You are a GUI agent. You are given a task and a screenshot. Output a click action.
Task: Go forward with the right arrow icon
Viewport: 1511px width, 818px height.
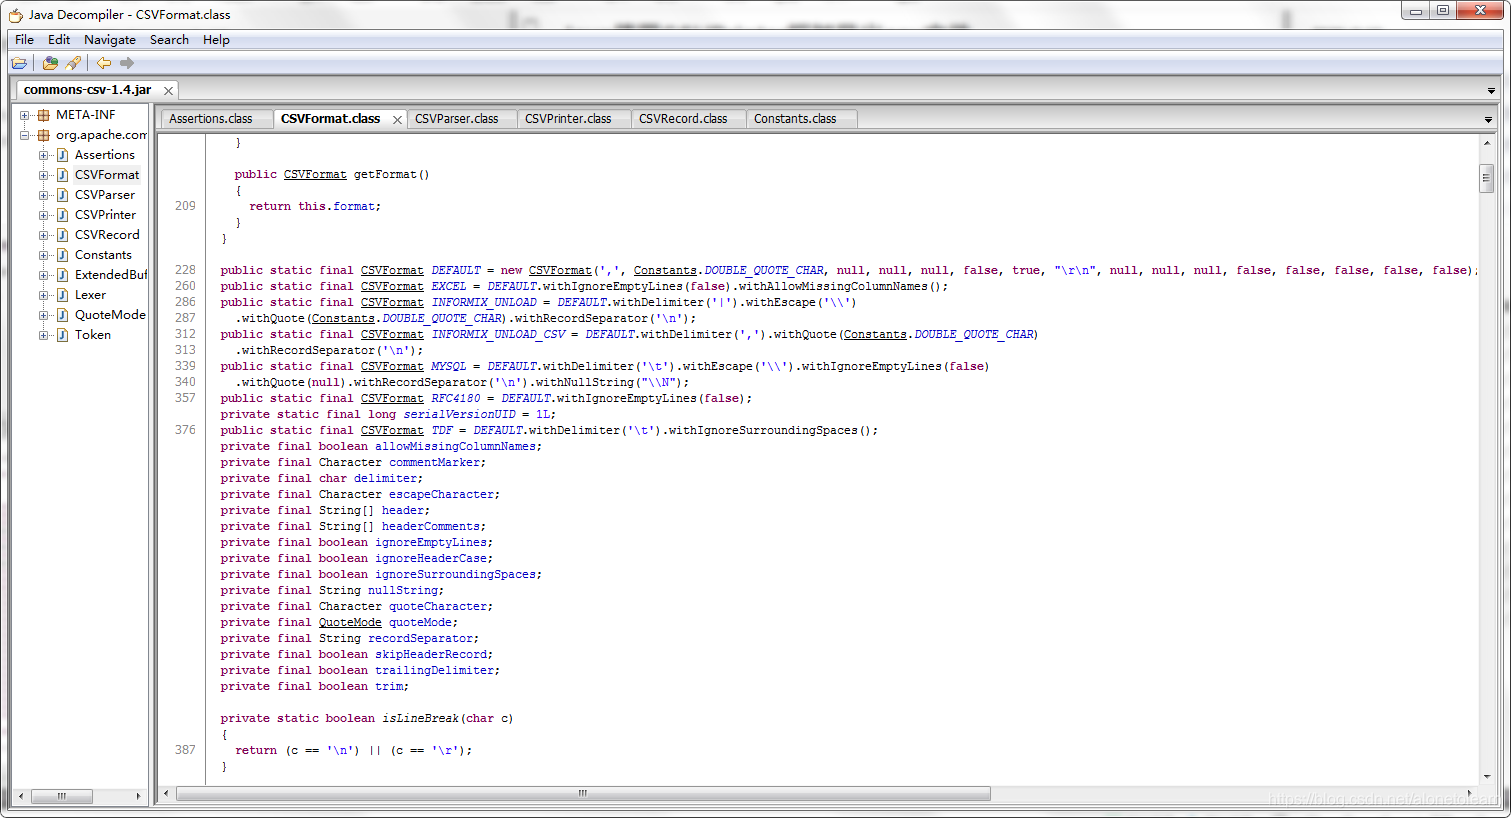tap(127, 63)
